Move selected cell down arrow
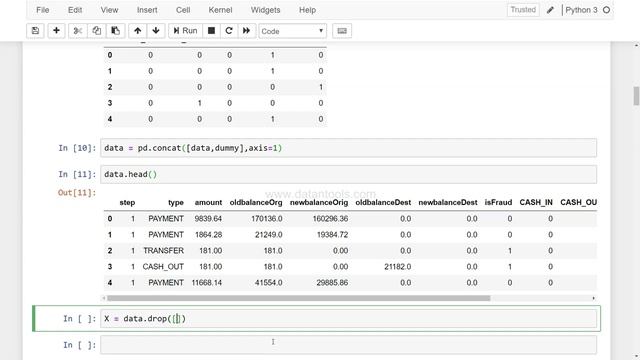 156,31
